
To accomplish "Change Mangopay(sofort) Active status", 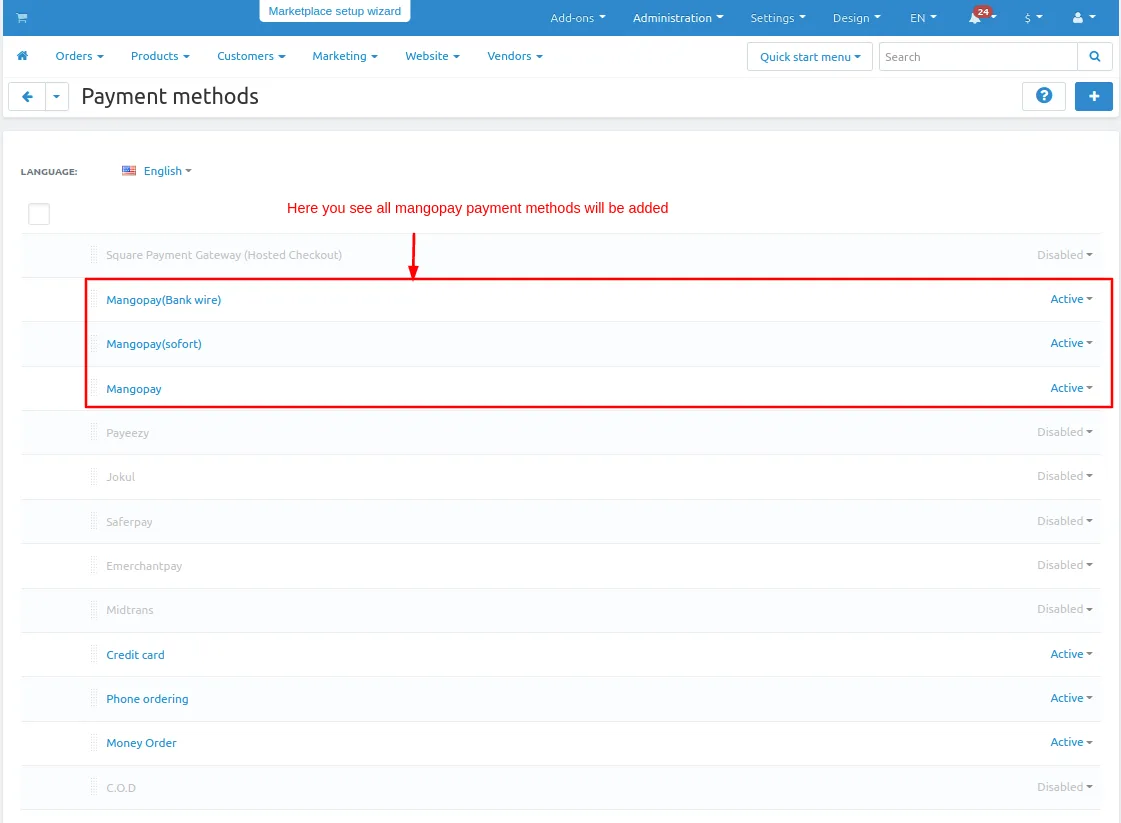I will [1071, 343].
